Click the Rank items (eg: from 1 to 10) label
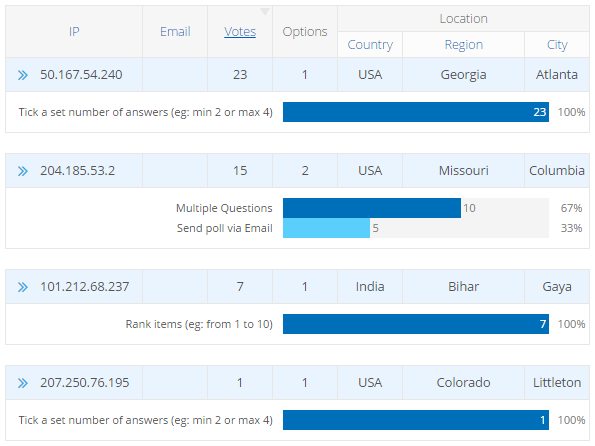This screenshot has height=446, width=595. pos(199,324)
